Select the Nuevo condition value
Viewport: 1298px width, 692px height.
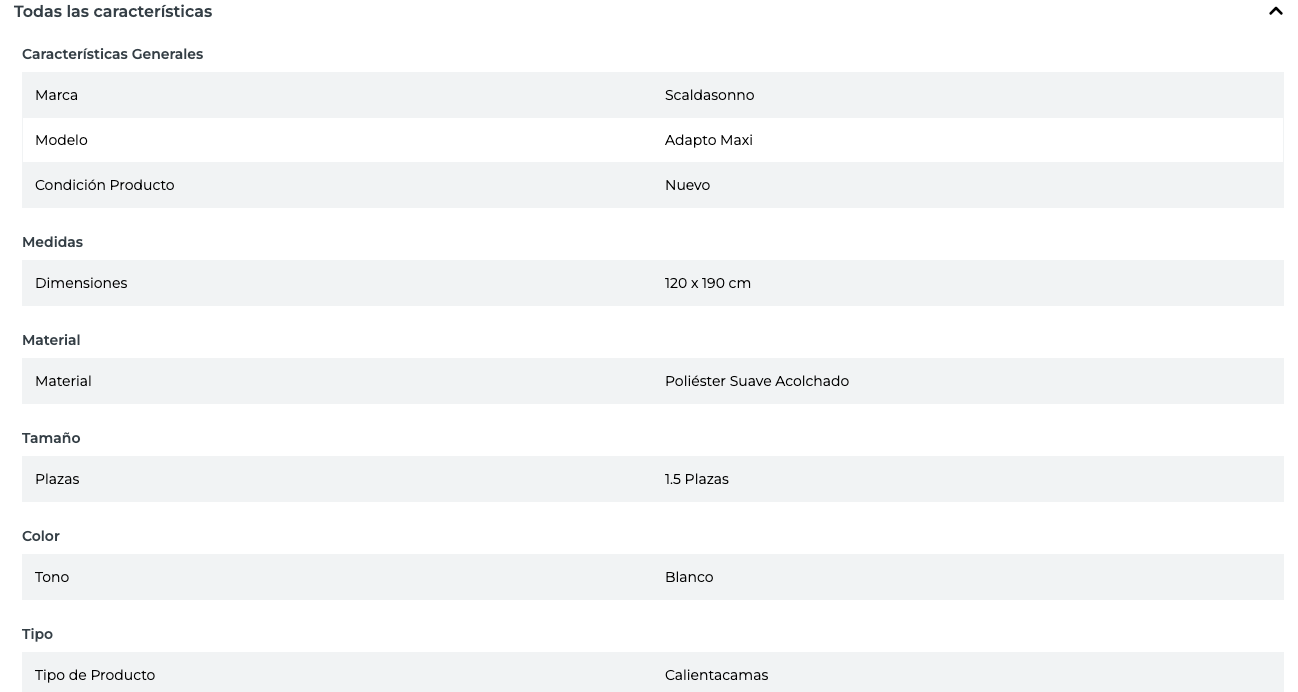(x=687, y=185)
